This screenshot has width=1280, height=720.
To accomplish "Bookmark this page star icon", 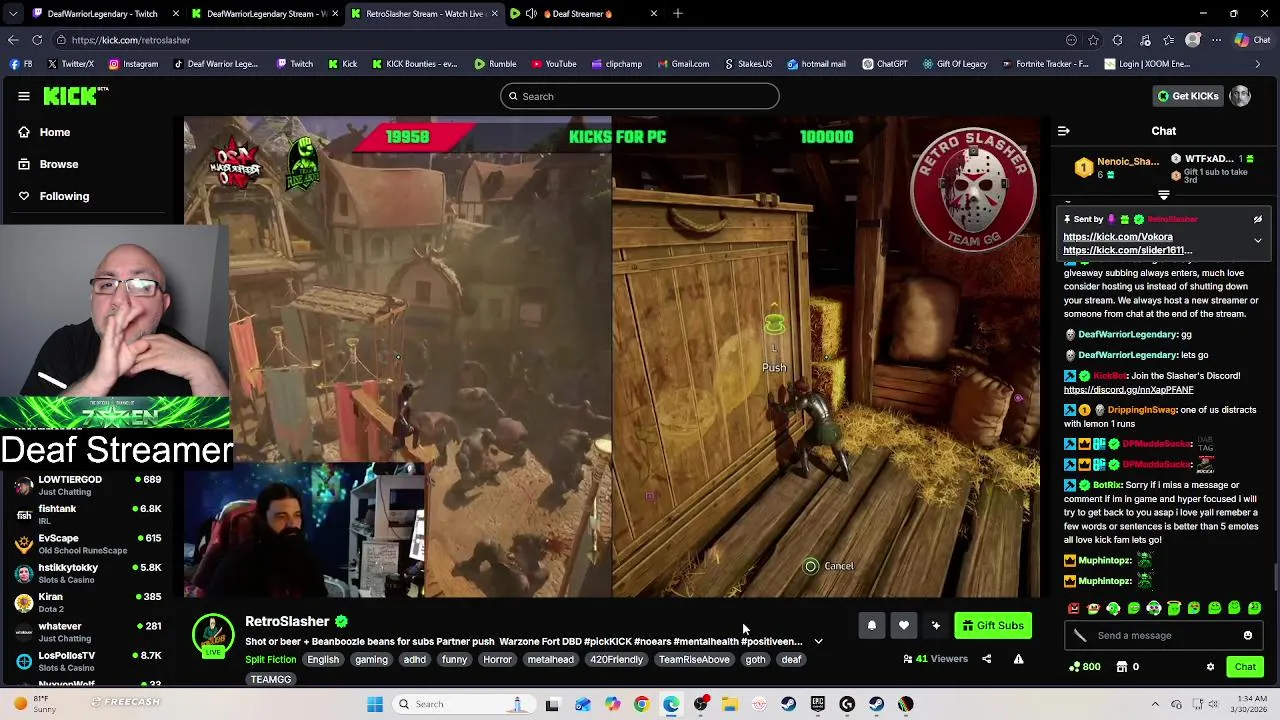I will [x=1094, y=40].
